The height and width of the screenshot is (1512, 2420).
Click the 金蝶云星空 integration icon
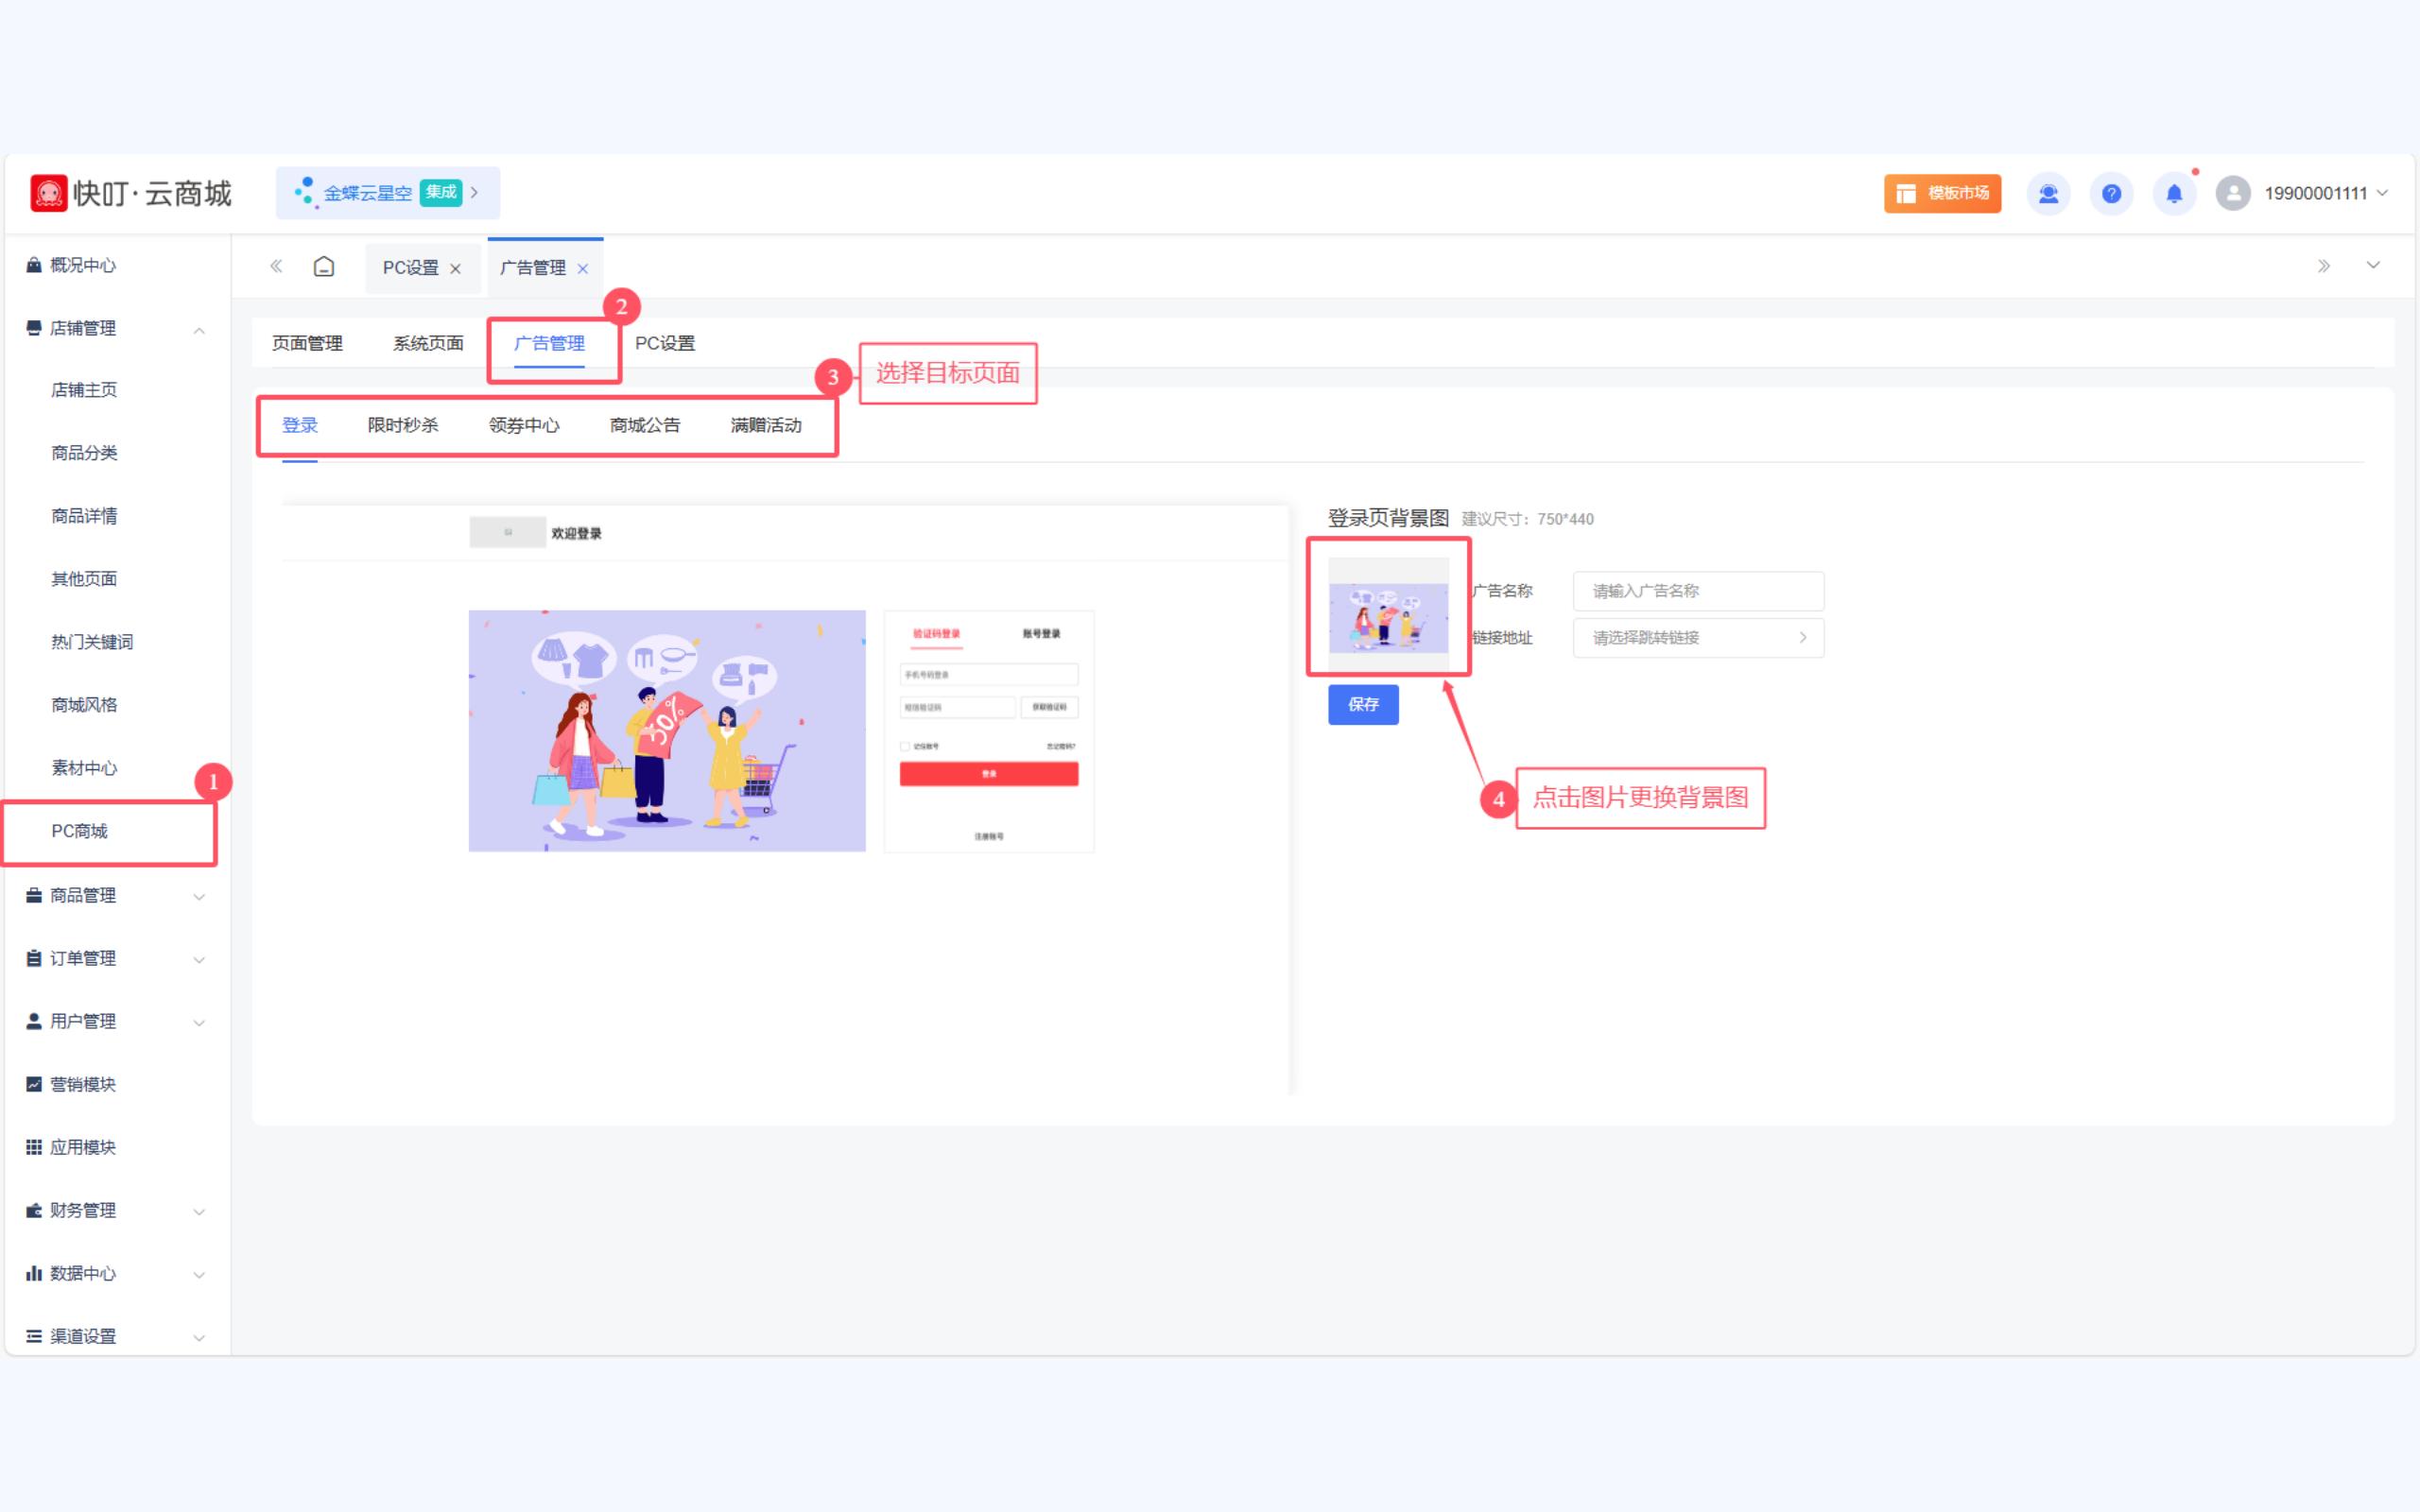click(305, 192)
